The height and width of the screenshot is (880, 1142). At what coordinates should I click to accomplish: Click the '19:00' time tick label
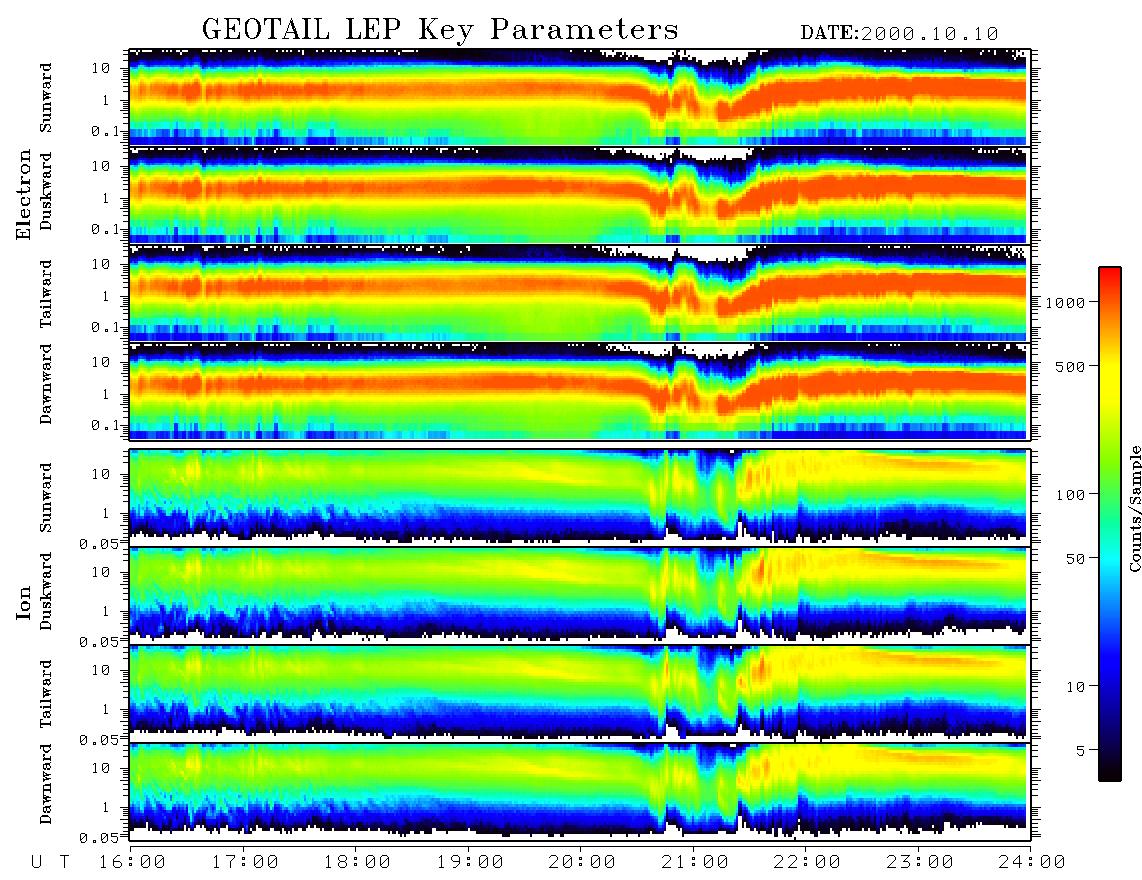[x=470, y=863]
